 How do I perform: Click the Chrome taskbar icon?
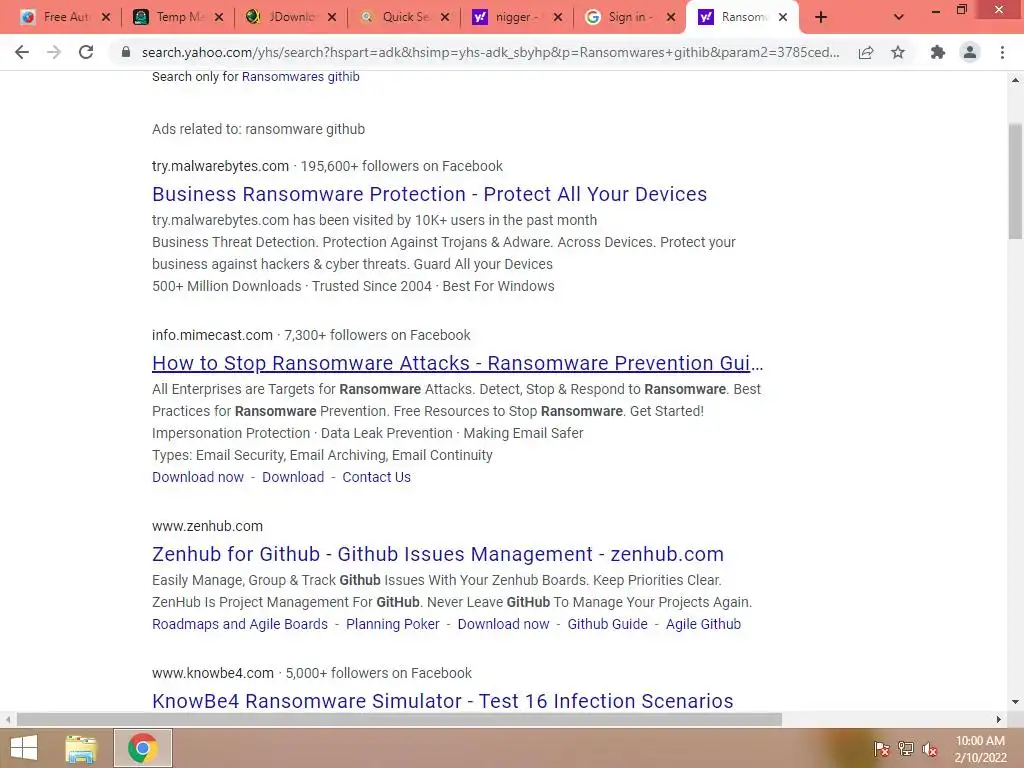click(142, 748)
